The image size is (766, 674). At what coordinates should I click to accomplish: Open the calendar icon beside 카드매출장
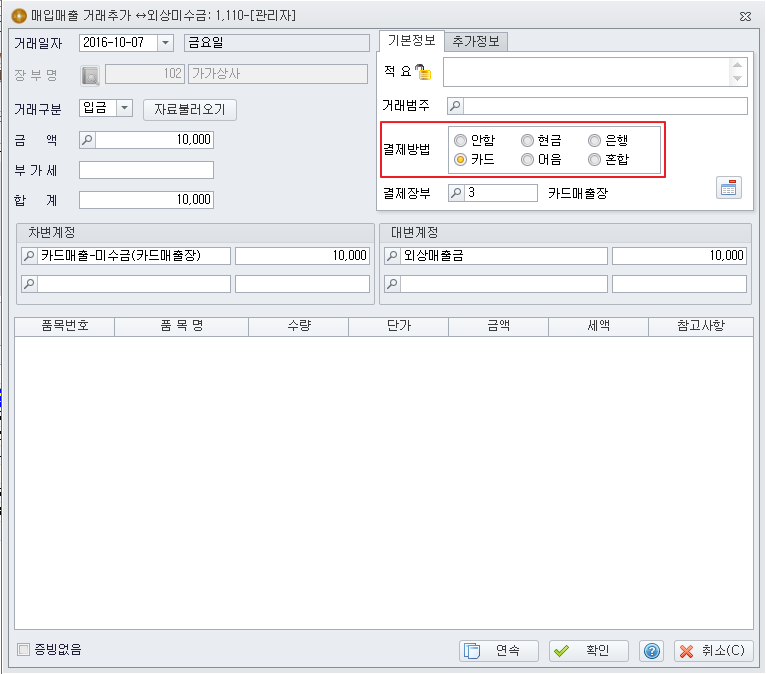pyautogui.click(x=728, y=188)
